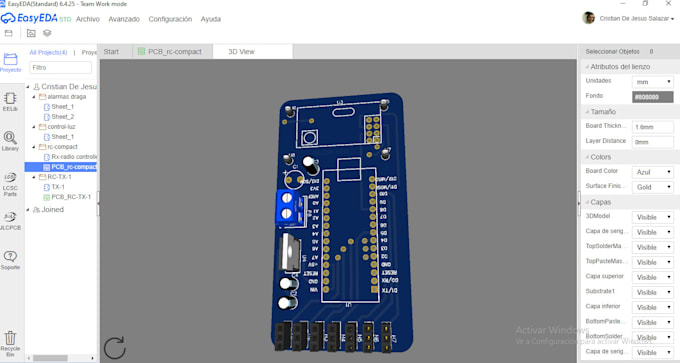Click the Joined group icon
The image size is (680, 363).
click(36, 209)
